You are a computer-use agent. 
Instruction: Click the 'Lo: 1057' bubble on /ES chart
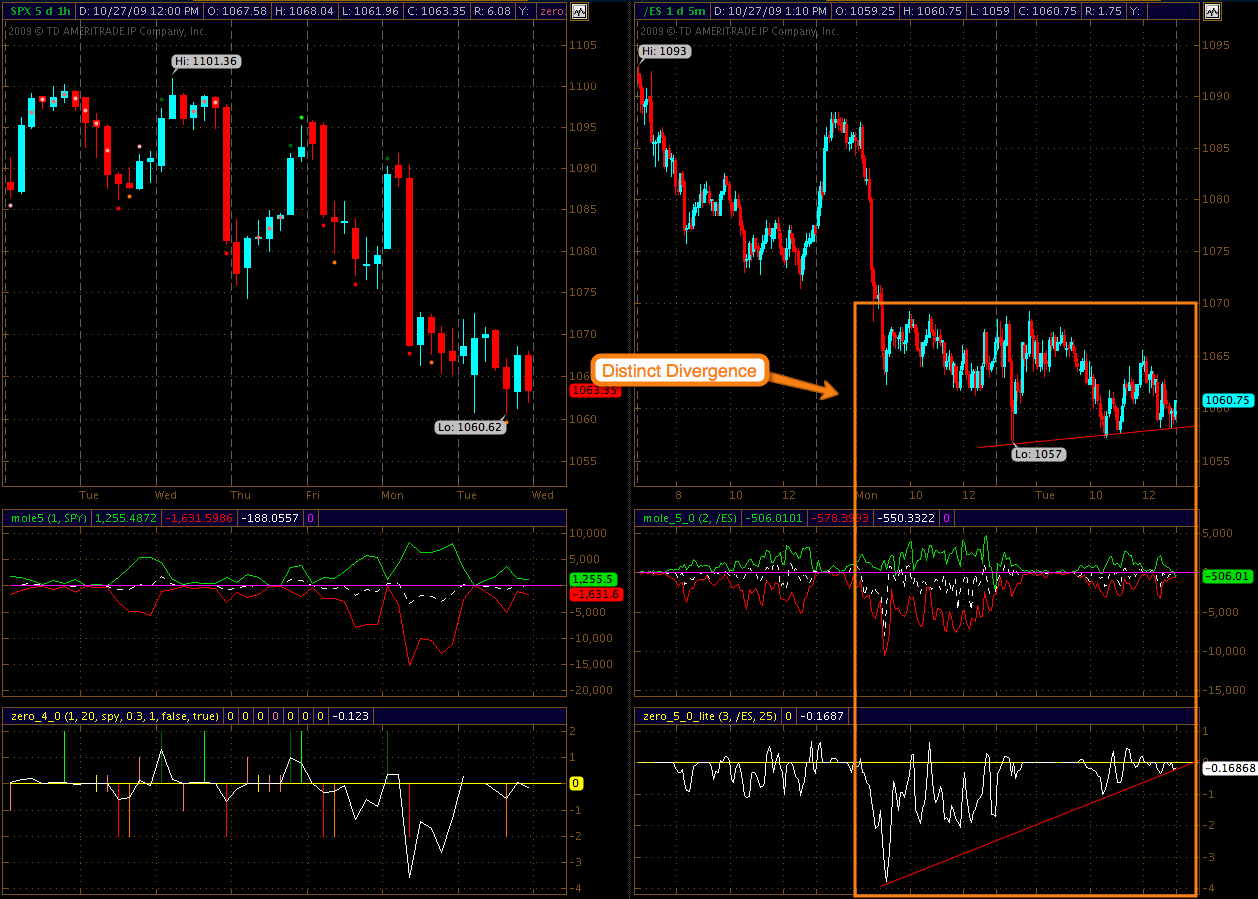[x=1037, y=454]
